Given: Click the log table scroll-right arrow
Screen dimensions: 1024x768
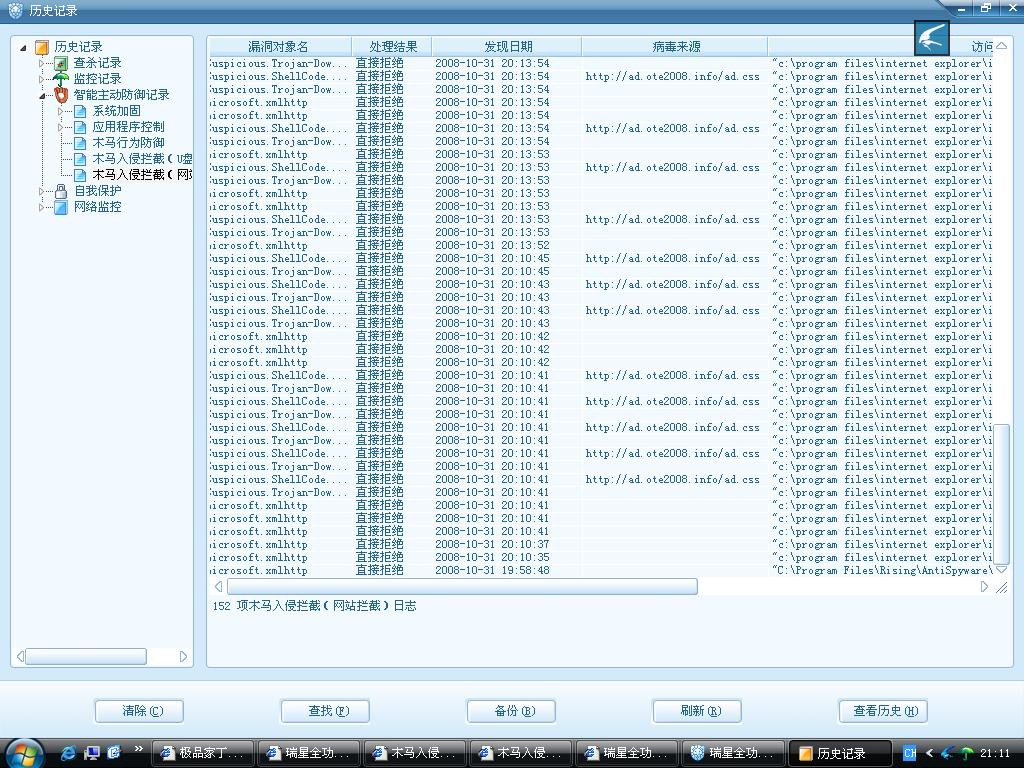Looking at the screenshot, I should [x=984, y=586].
